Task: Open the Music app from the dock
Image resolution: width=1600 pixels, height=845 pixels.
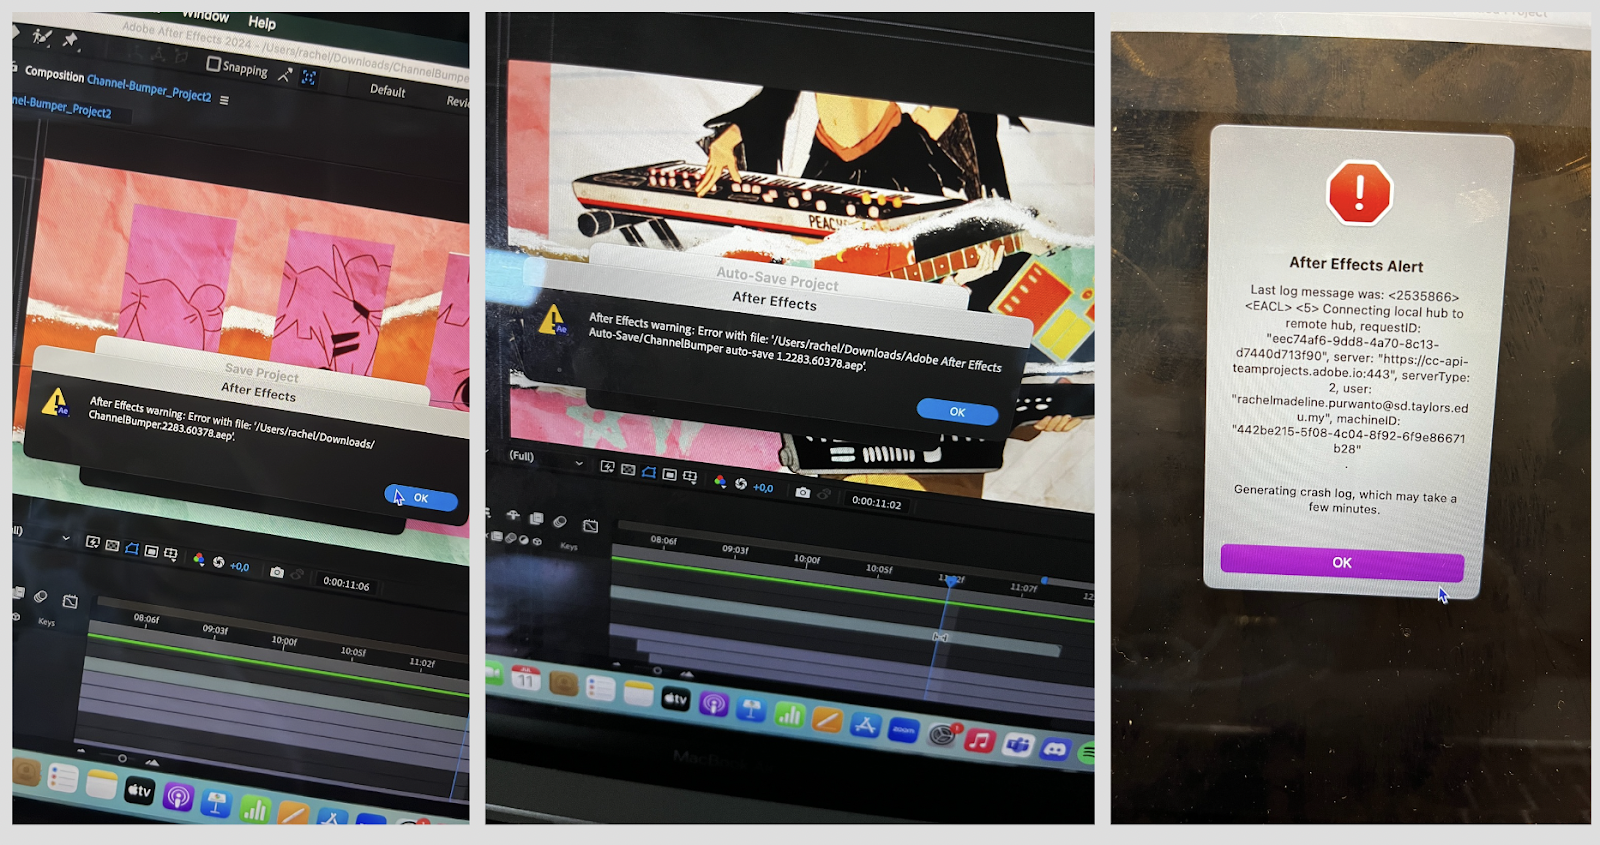Action: tap(979, 741)
